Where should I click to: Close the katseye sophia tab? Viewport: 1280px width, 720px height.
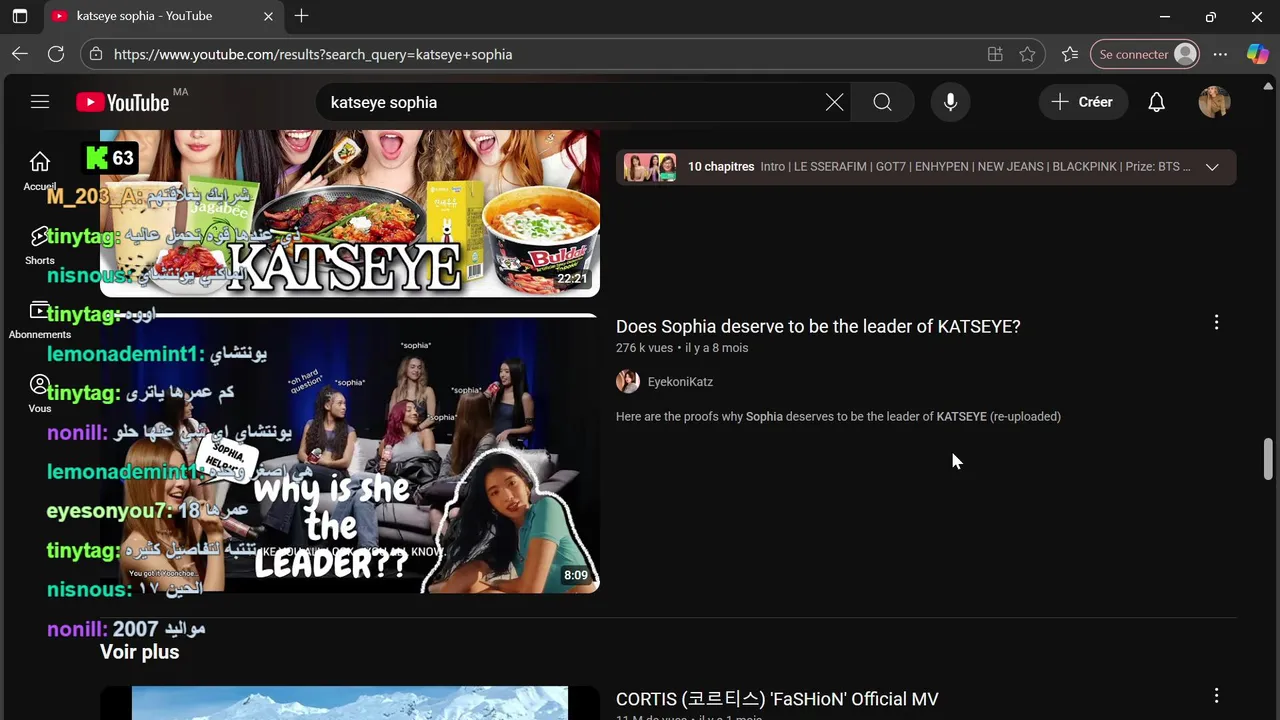[268, 16]
